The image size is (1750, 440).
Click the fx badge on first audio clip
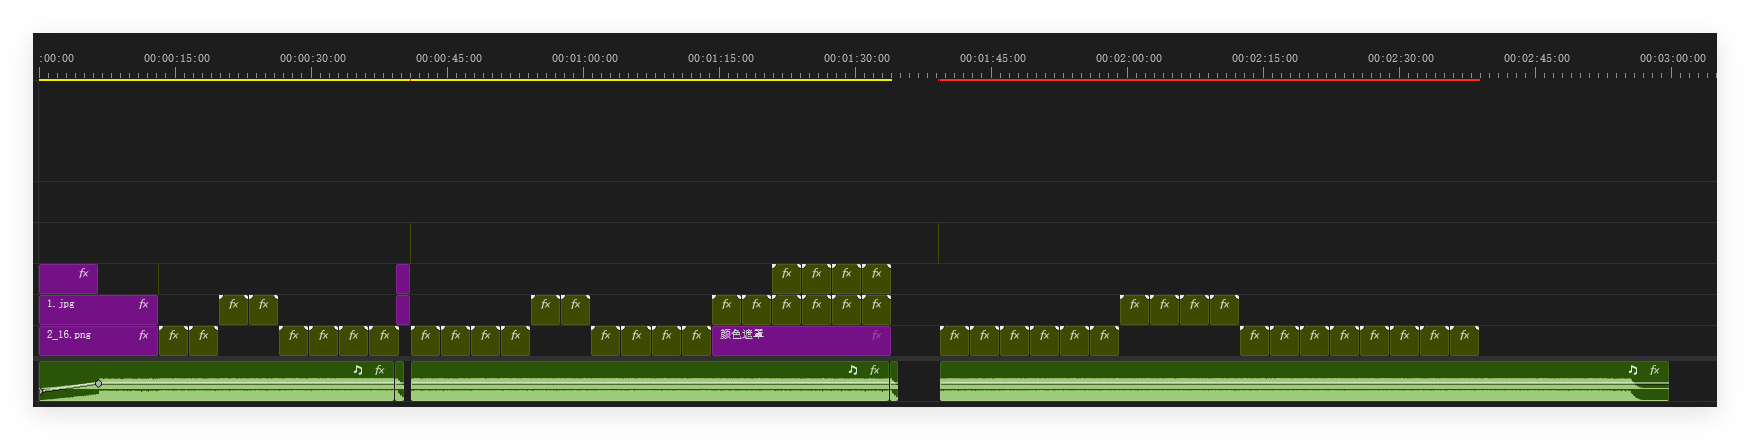tap(380, 370)
